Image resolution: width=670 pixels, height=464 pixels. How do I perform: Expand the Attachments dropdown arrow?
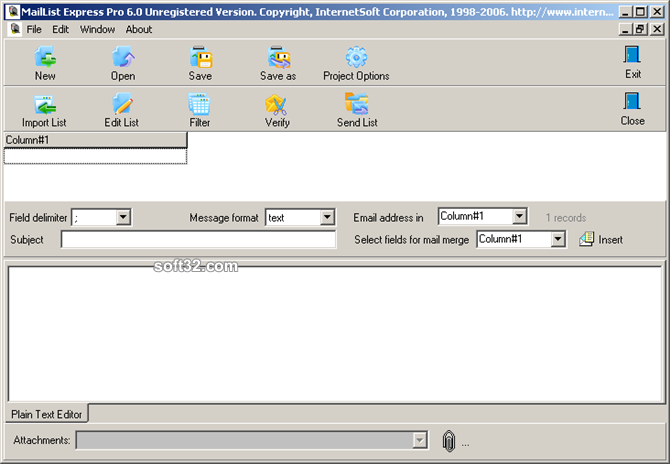[x=420, y=440]
